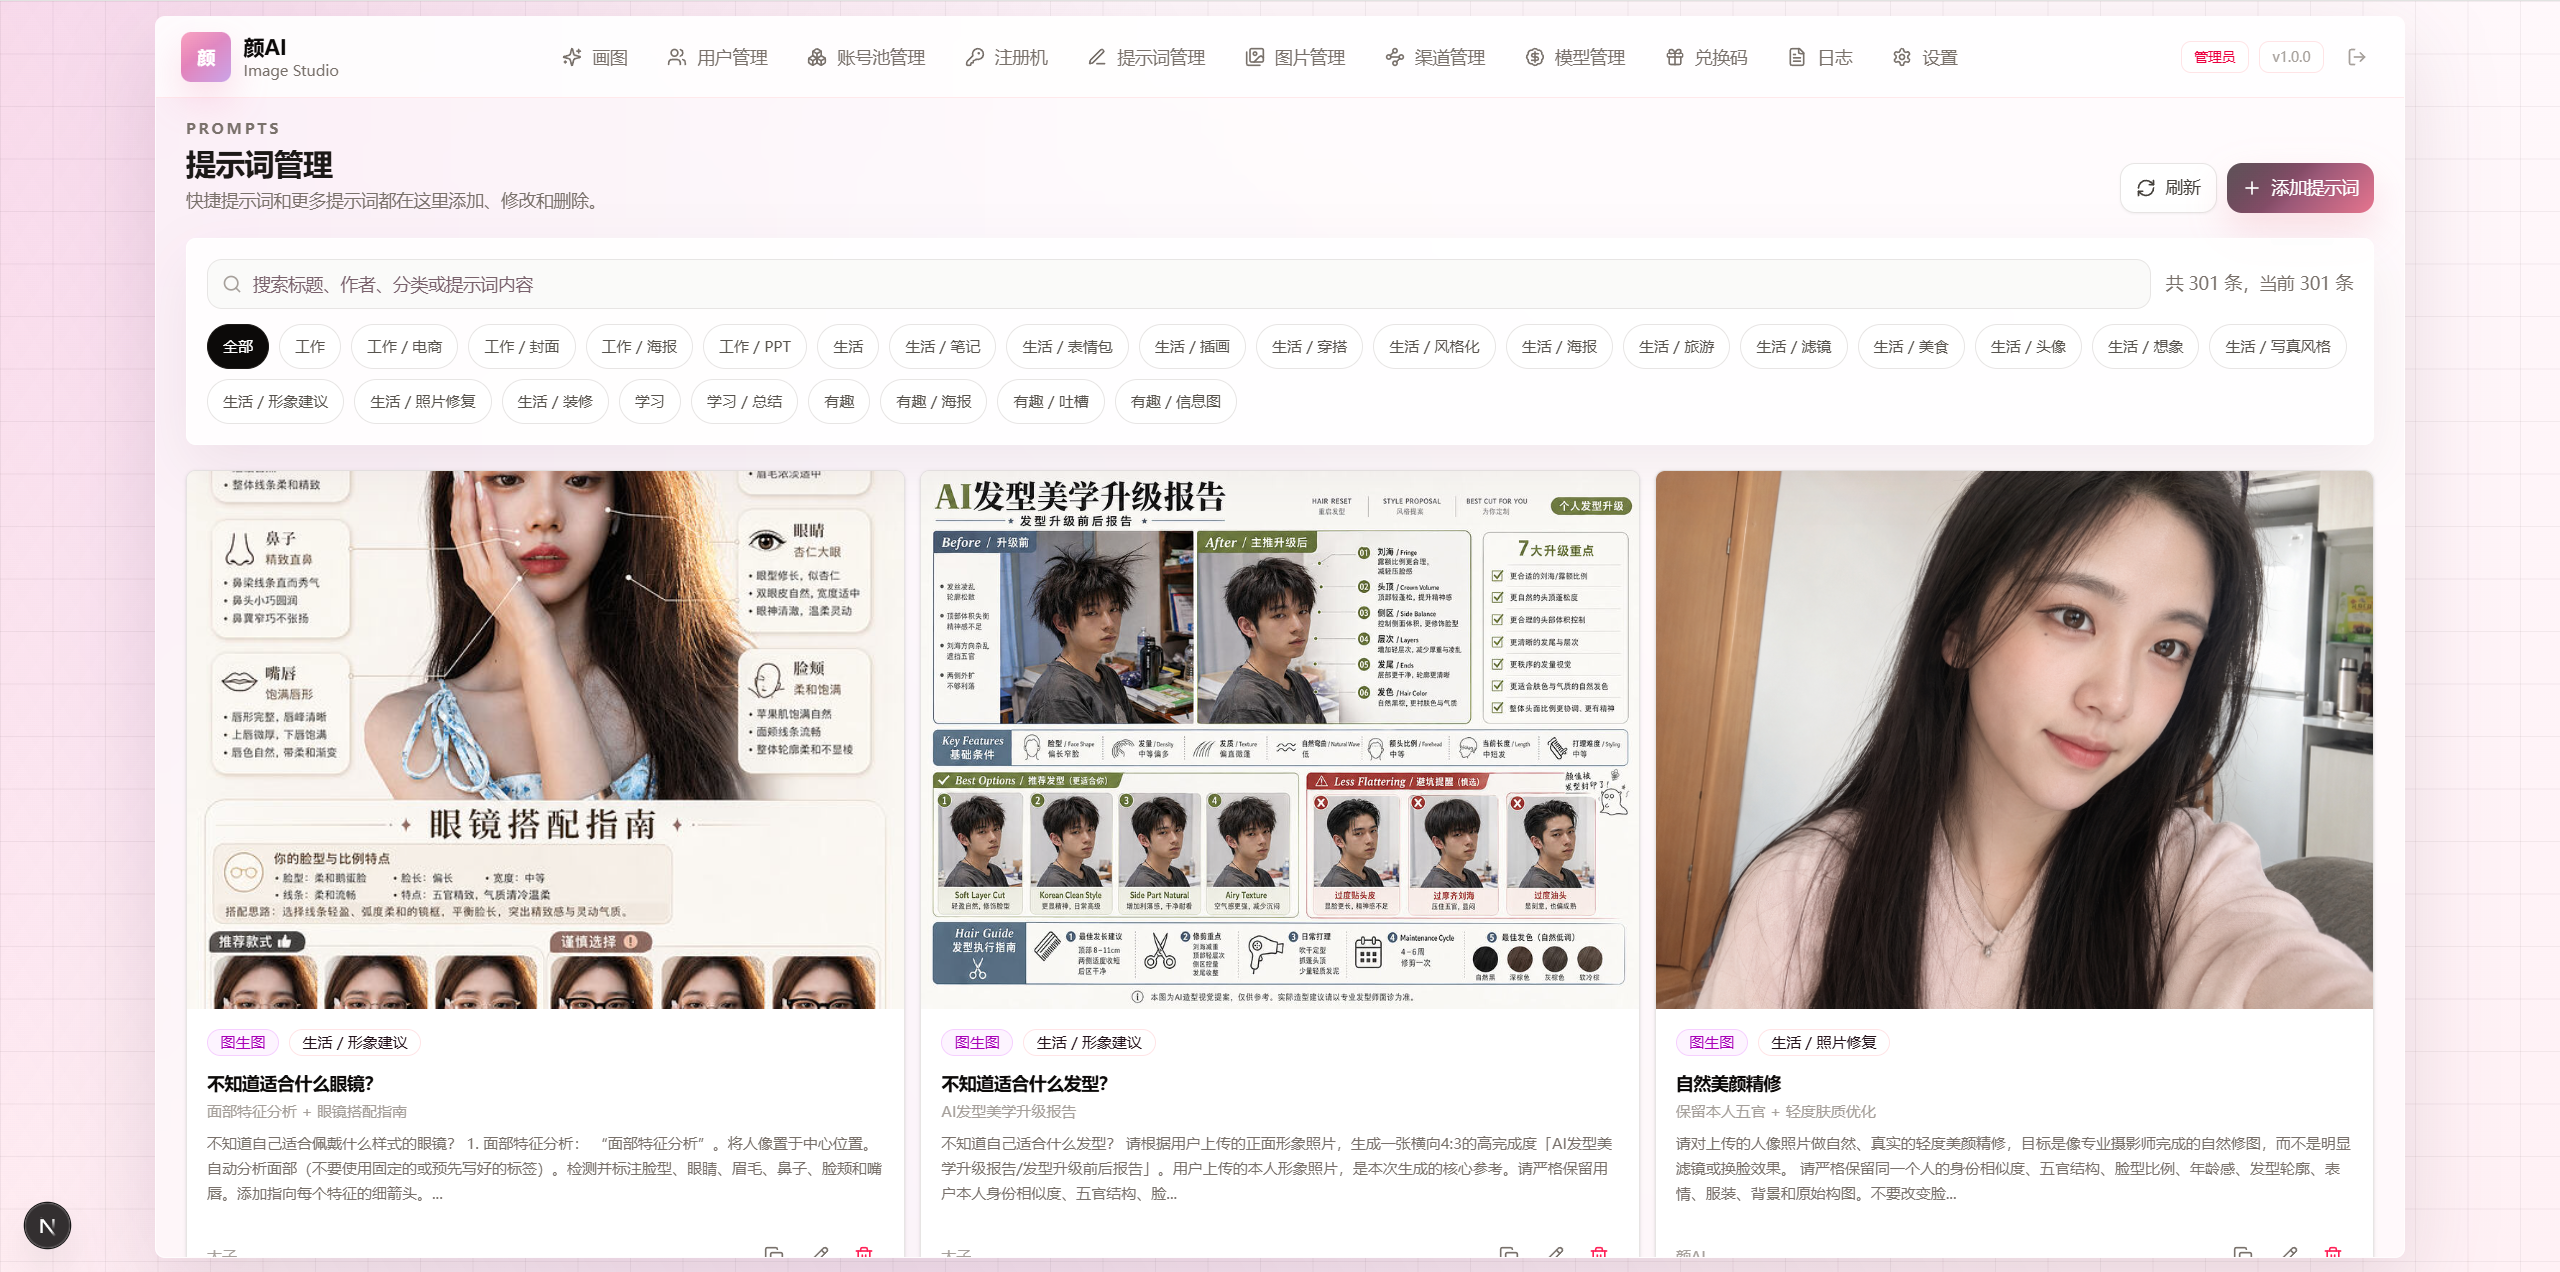Select the 有趣 / 吐槽 chip
The width and height of the screenshot is (2560, 1272).
(1051, 402)
